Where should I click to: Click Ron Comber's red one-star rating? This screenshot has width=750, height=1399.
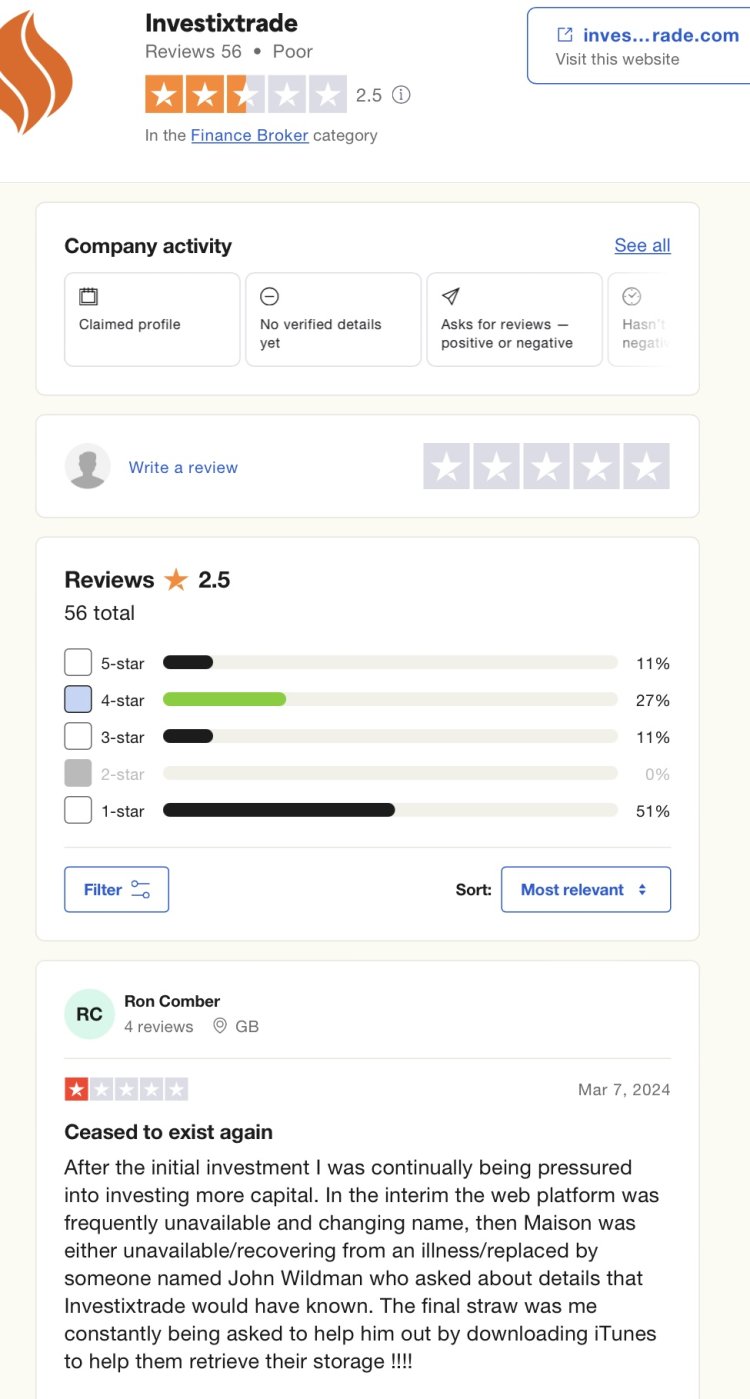coord(126,1089)
